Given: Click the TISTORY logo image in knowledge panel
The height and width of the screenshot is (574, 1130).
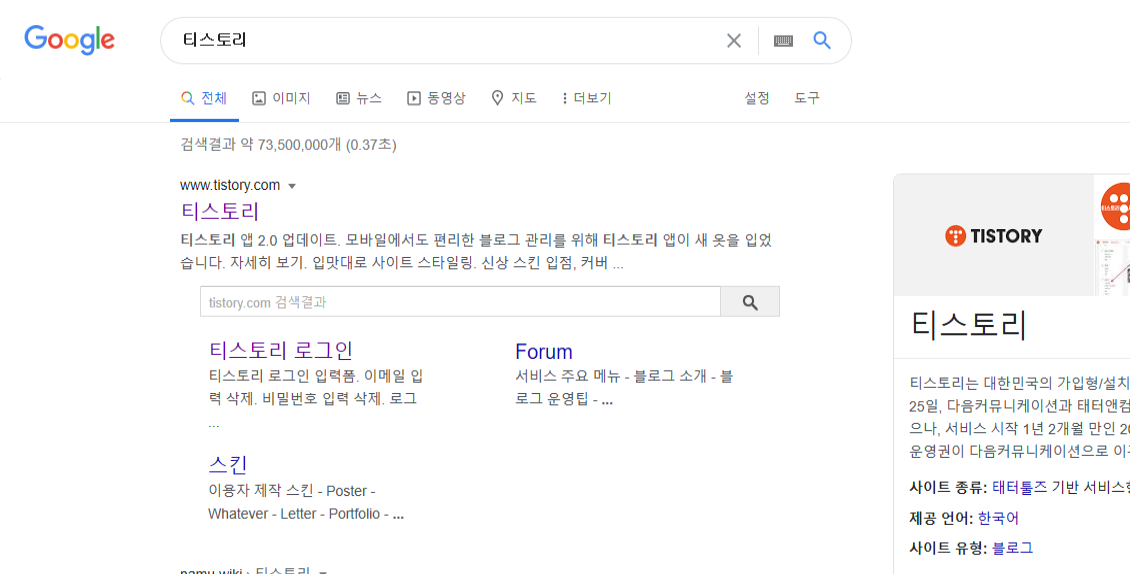Looking at the screenshot, I should [x=993, y=236].
